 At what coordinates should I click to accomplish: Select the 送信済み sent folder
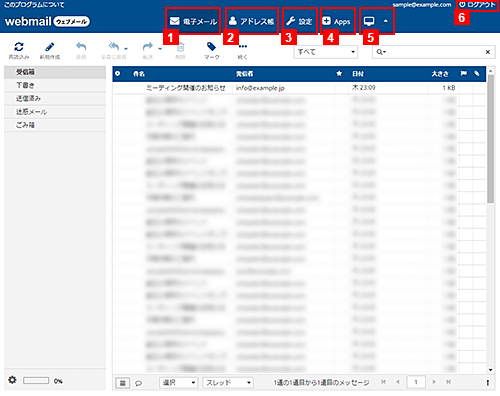pyautogui.click(x=55, y=99)
